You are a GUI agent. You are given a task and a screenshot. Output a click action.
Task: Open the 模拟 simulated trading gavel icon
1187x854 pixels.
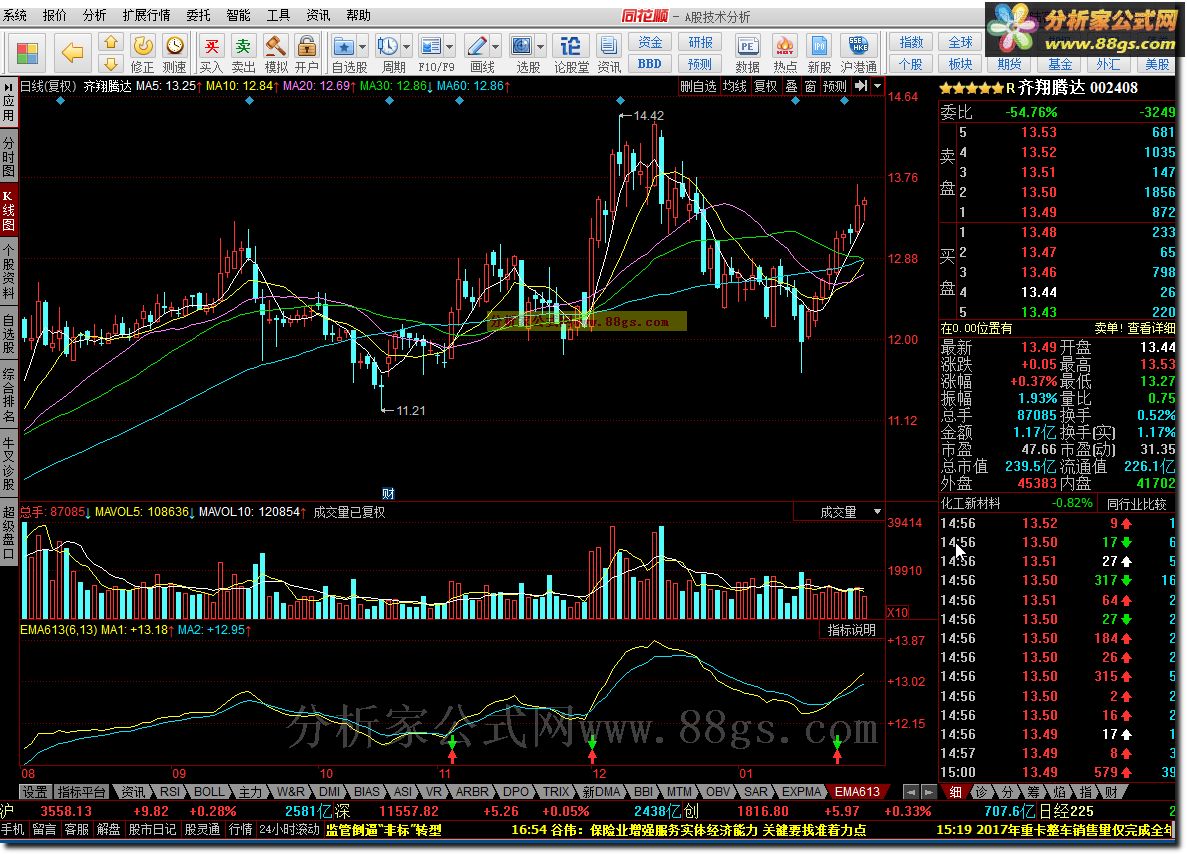coord(275,54)
